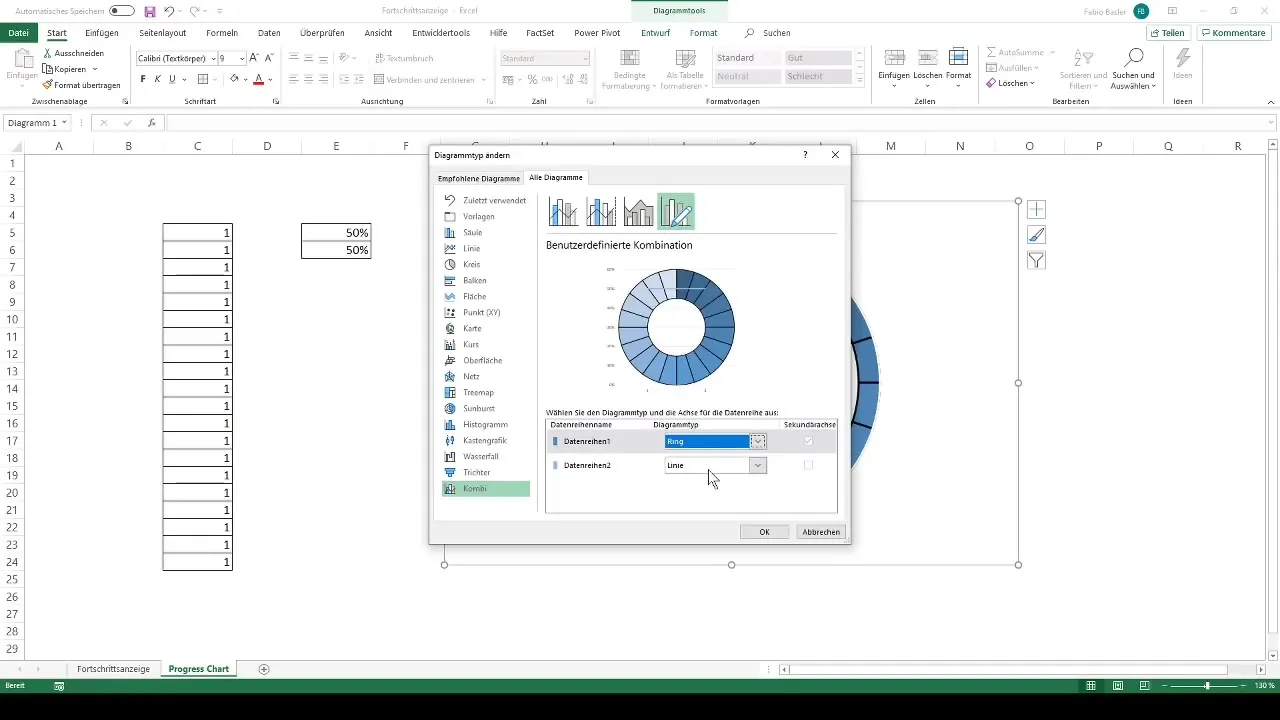Open the Einfügen ribbon tab
This screenshot has width=1280, height=720.
point(102,33)
